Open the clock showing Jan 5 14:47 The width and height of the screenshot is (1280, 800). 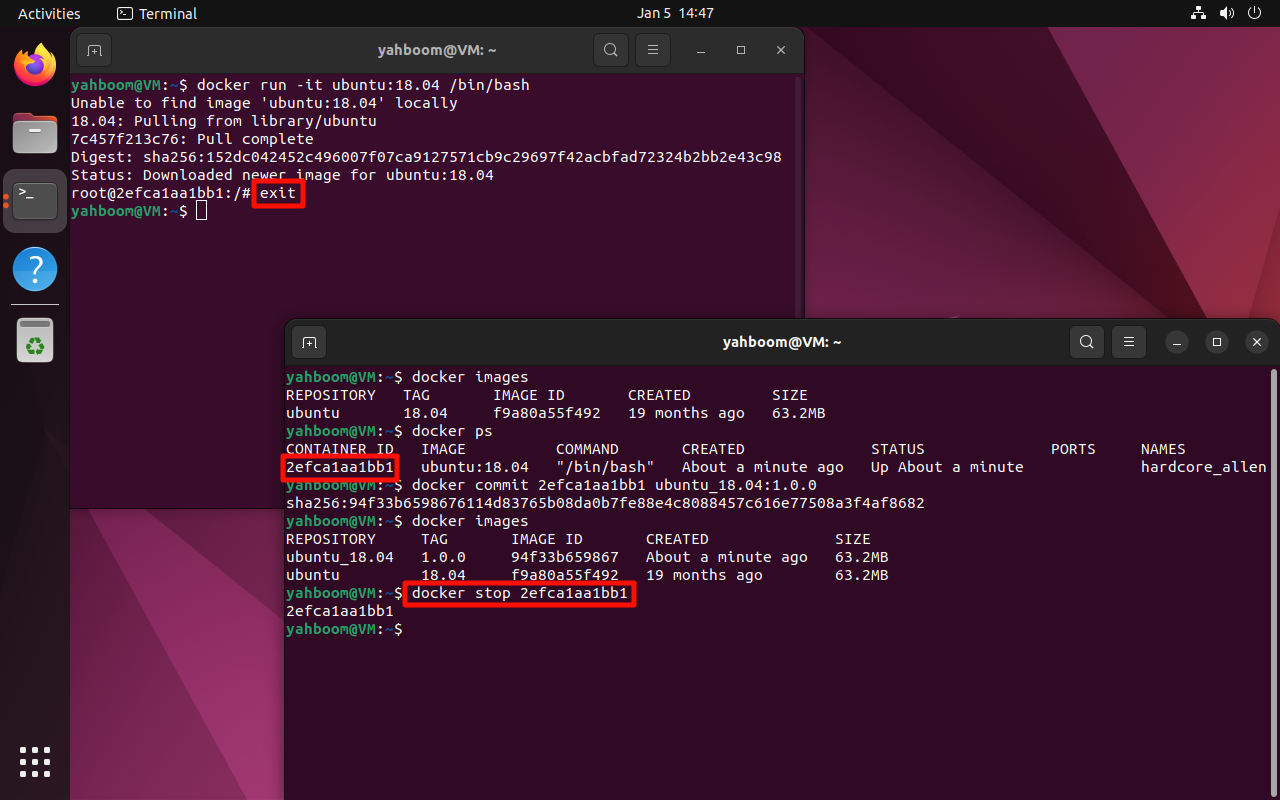[675, 13]
